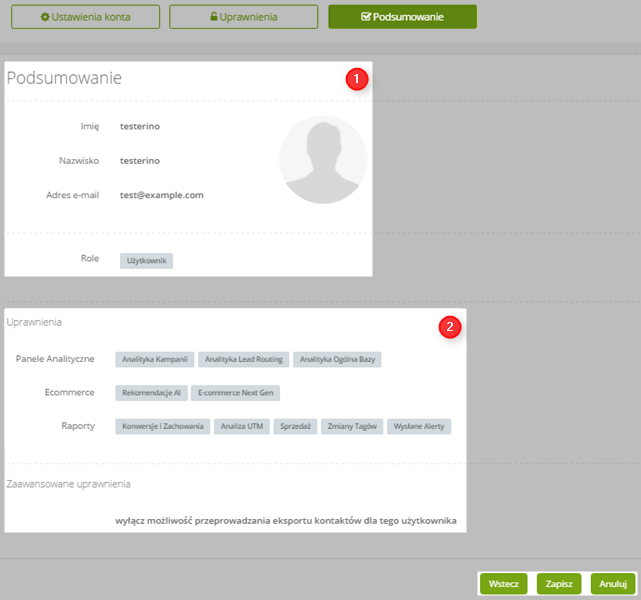
Task: Switch to the Uprawnienia tab
Action: pos(244,17)
